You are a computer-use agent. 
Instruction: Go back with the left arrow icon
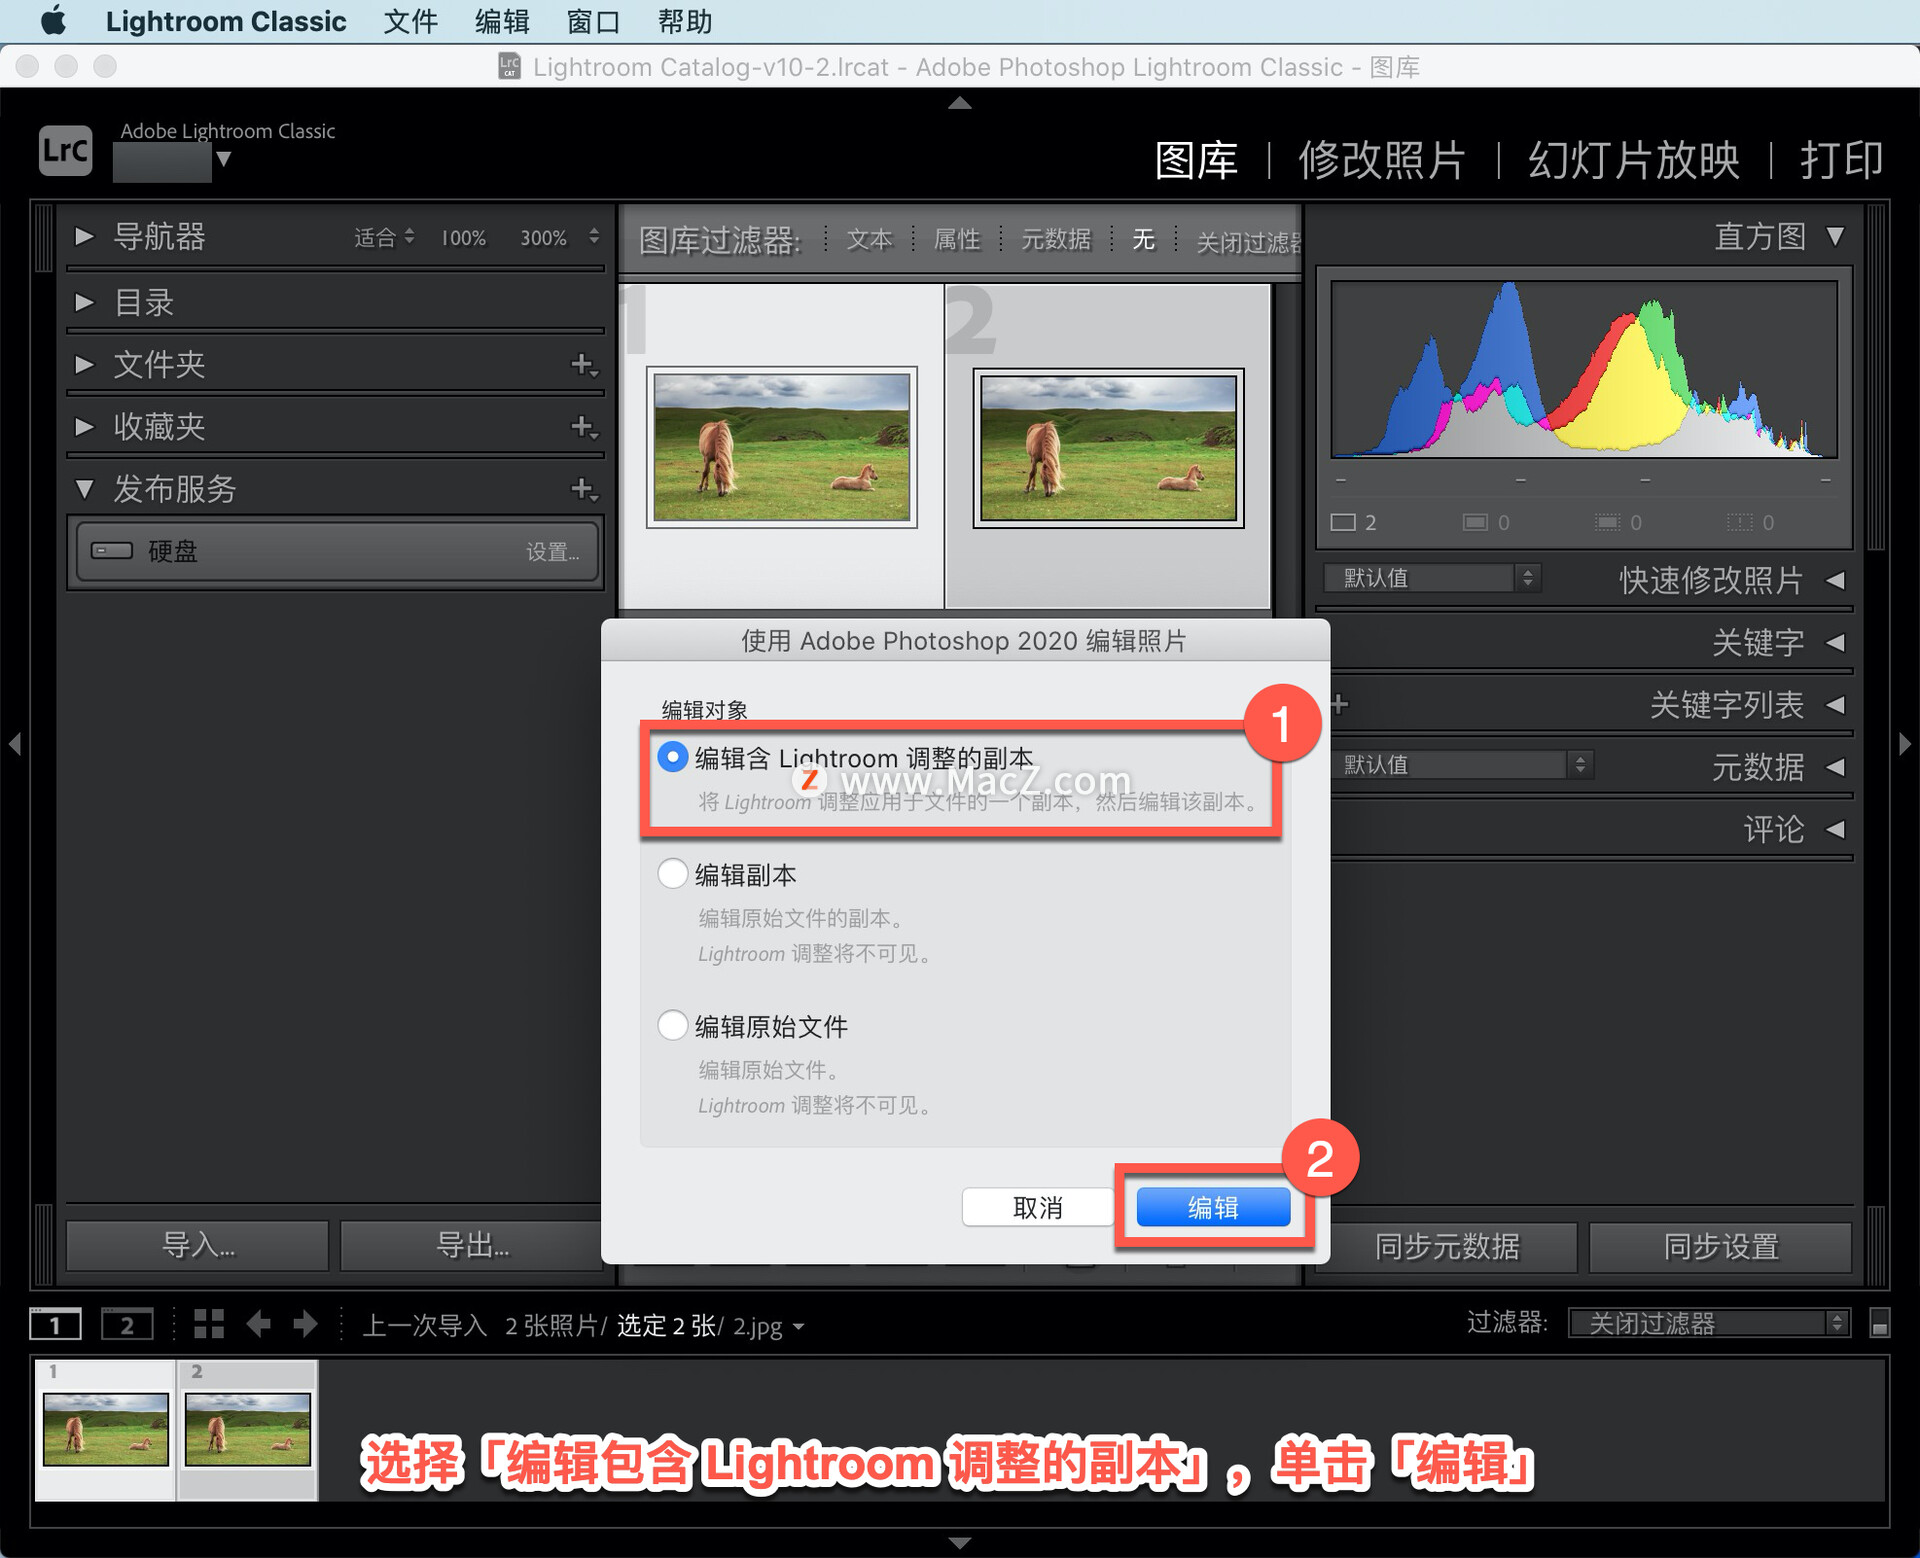259,1324
